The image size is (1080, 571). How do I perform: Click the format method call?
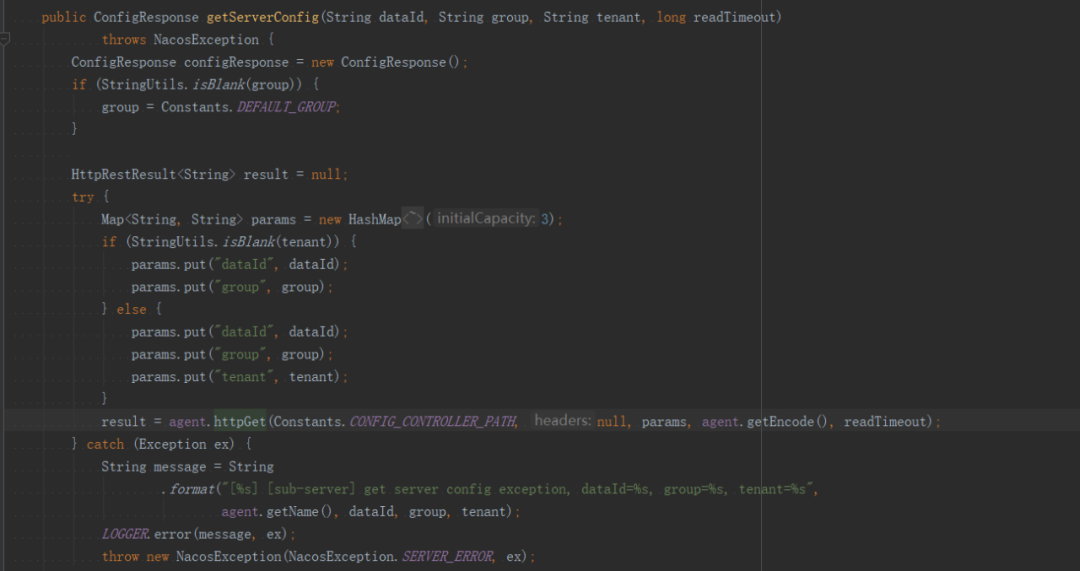(193, 489)
